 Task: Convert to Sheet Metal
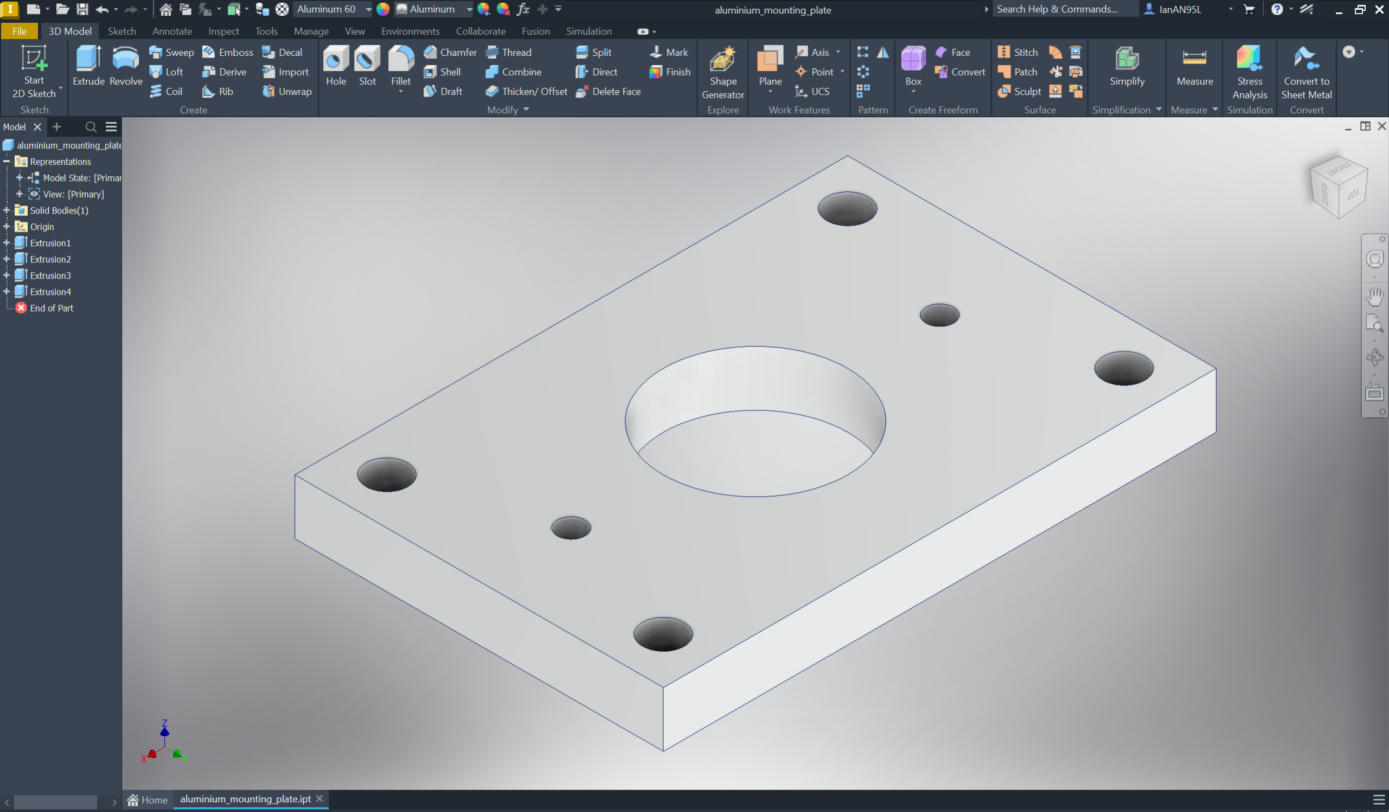pyautogui.click(x=1306, y=72)
